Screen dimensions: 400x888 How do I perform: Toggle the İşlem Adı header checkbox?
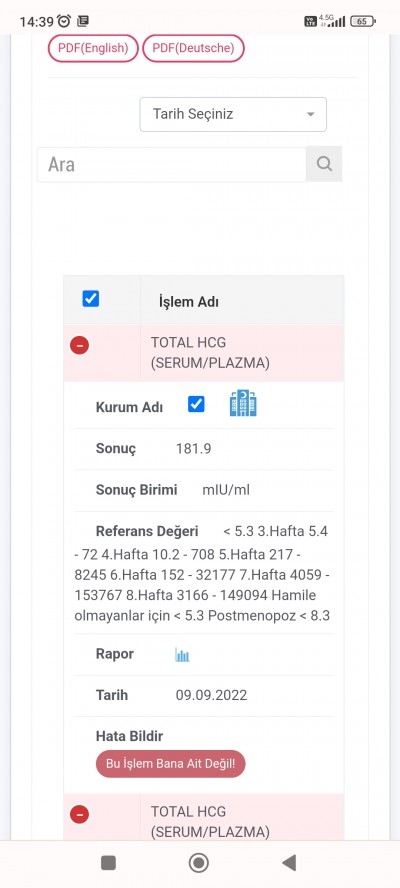(x=91, y=298)
